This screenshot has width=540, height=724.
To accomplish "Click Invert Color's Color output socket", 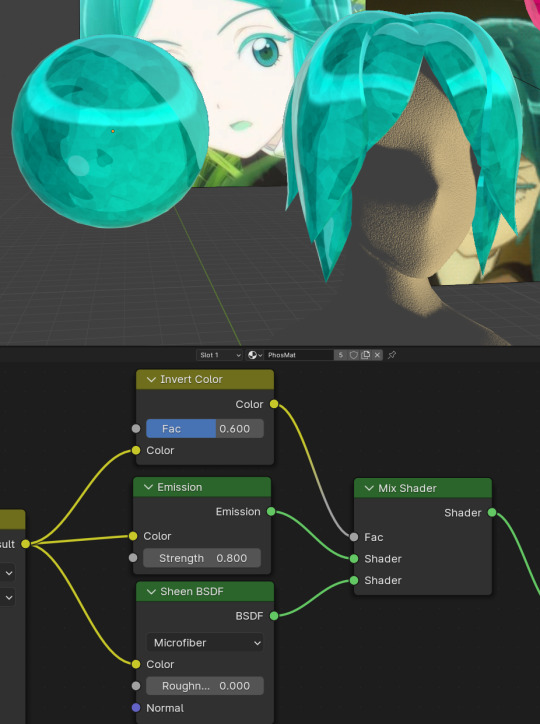I will (x=274, y=404).
